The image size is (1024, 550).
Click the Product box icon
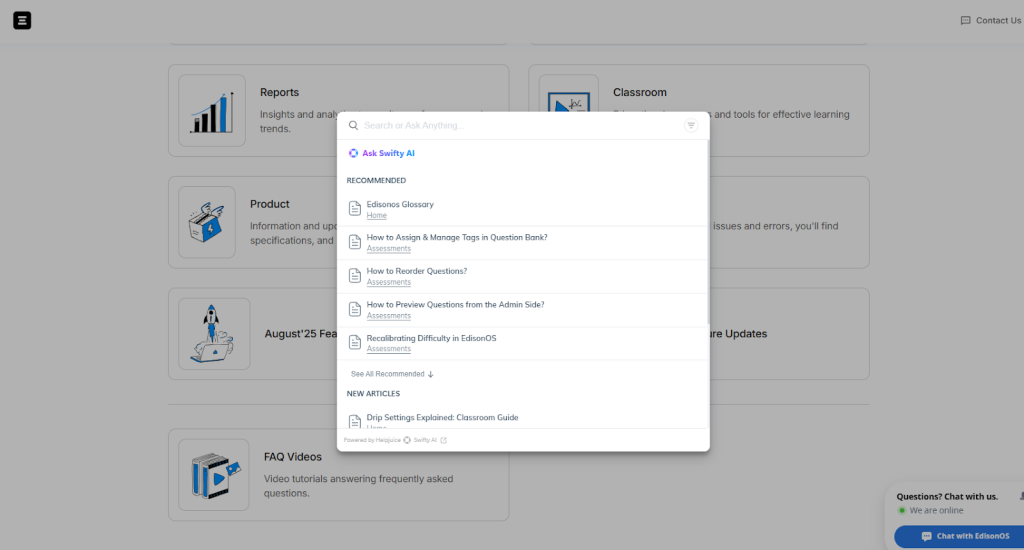tap(206, 222)
